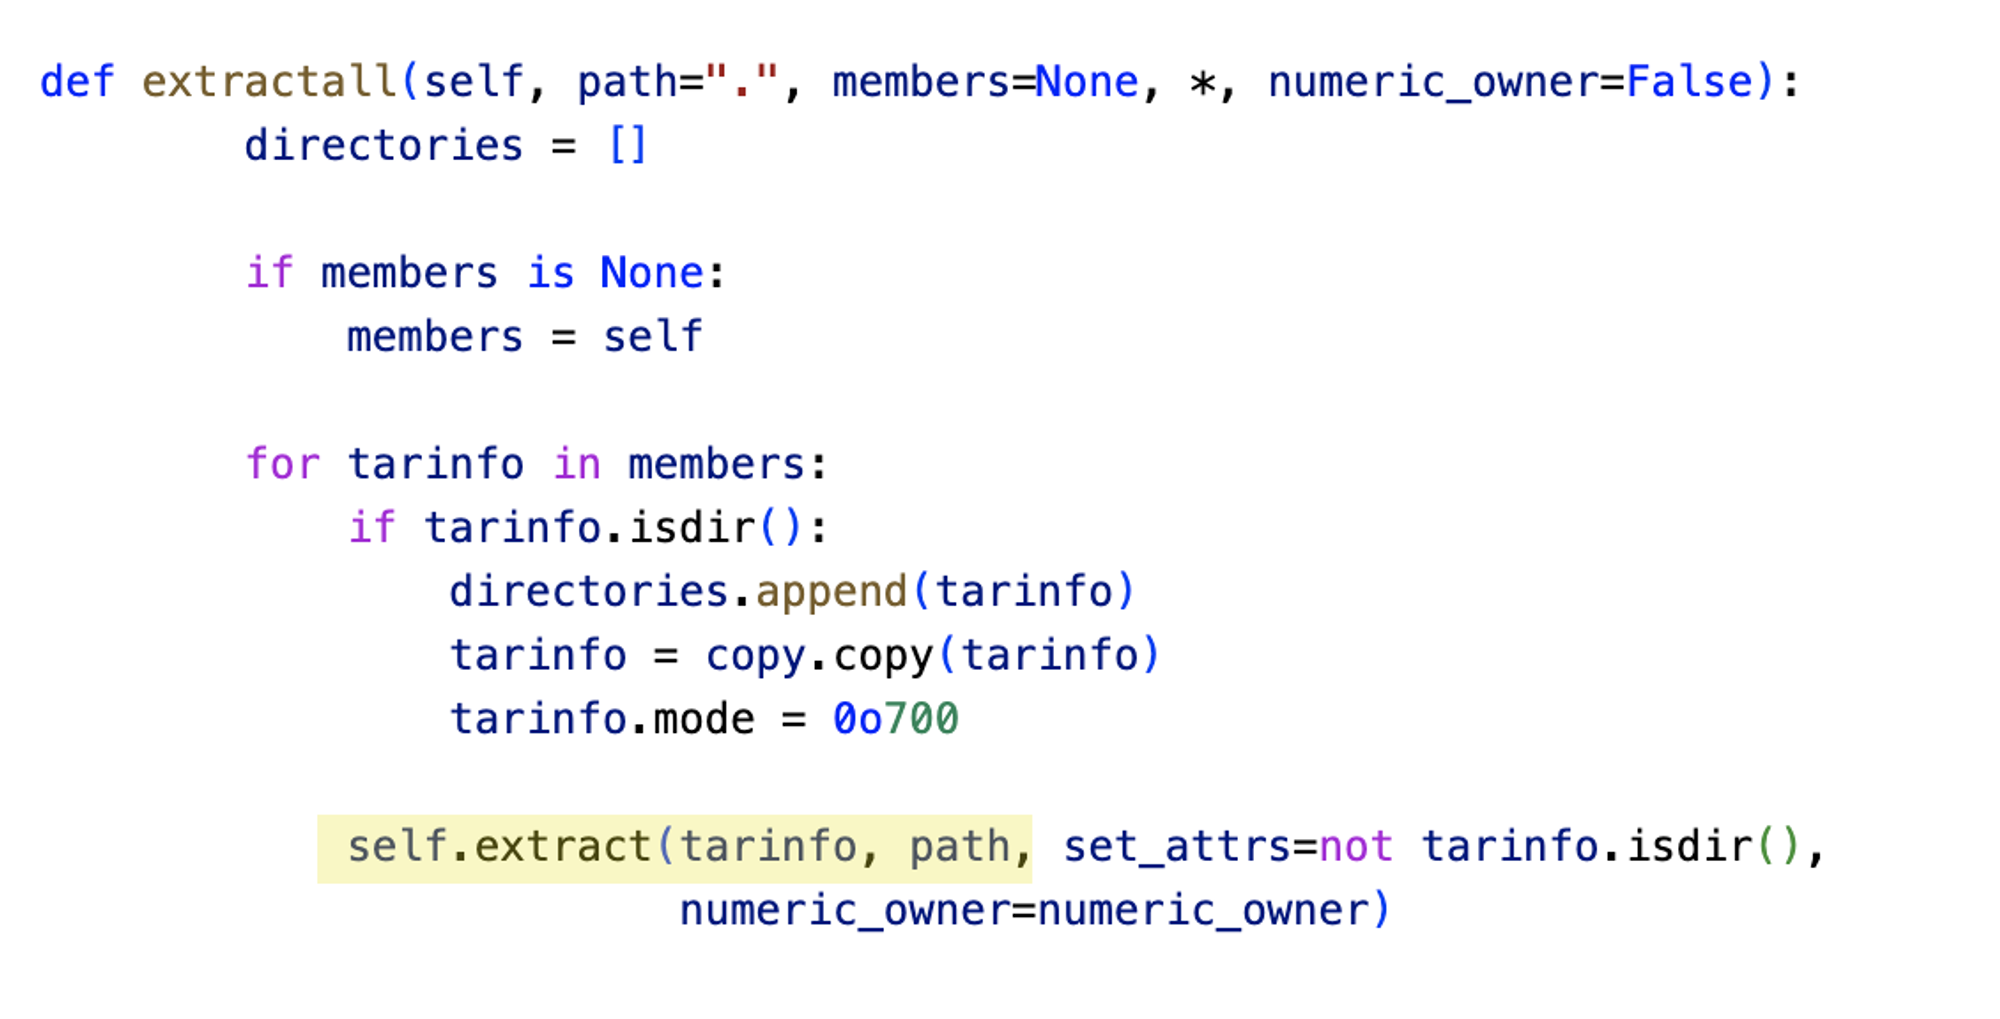
Task: Click the highlighted self.extract call
Action: tap(675, 848)
